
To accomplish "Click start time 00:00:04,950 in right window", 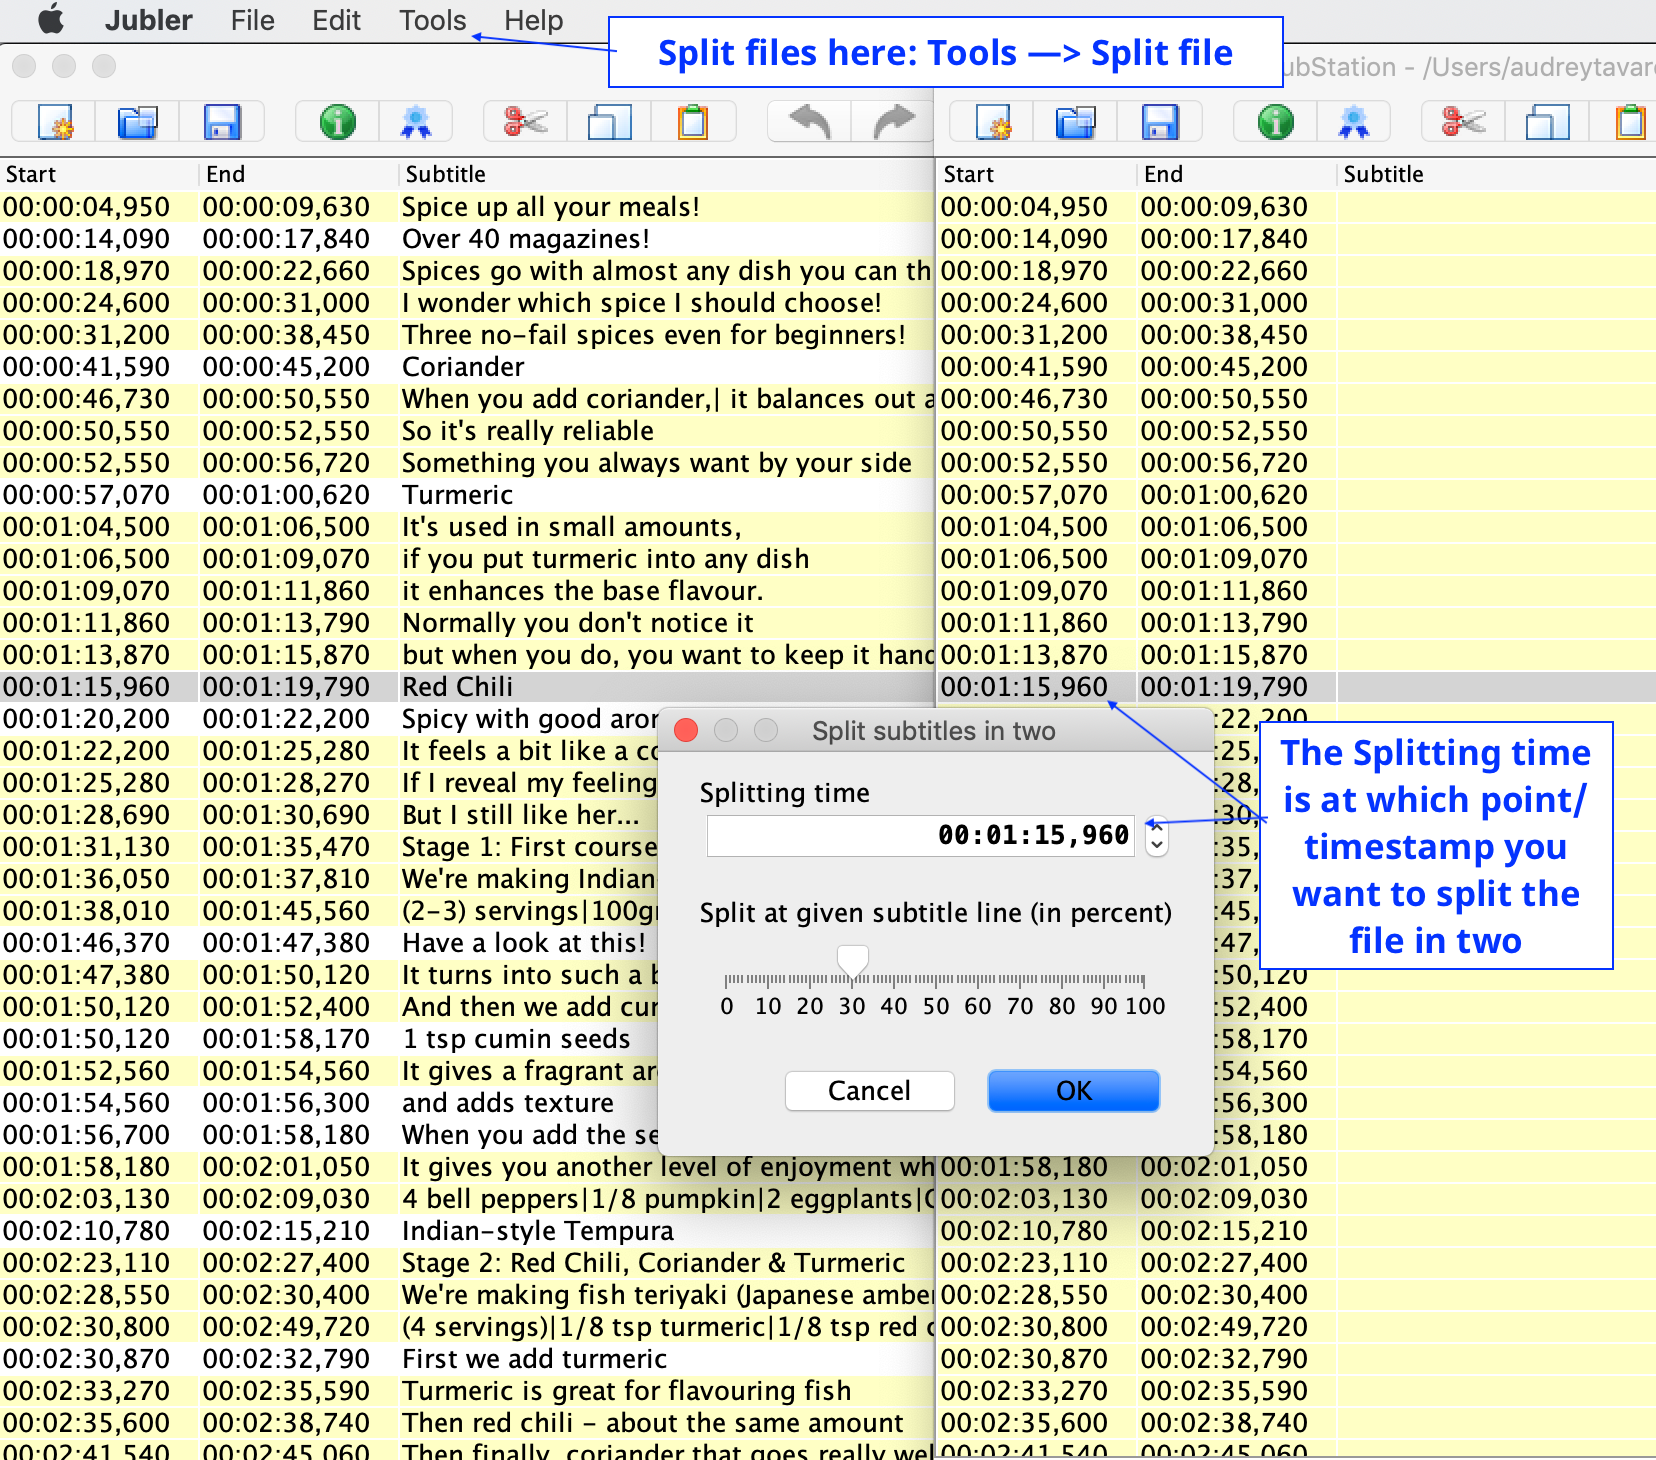I will click(x=1024, y=207).
